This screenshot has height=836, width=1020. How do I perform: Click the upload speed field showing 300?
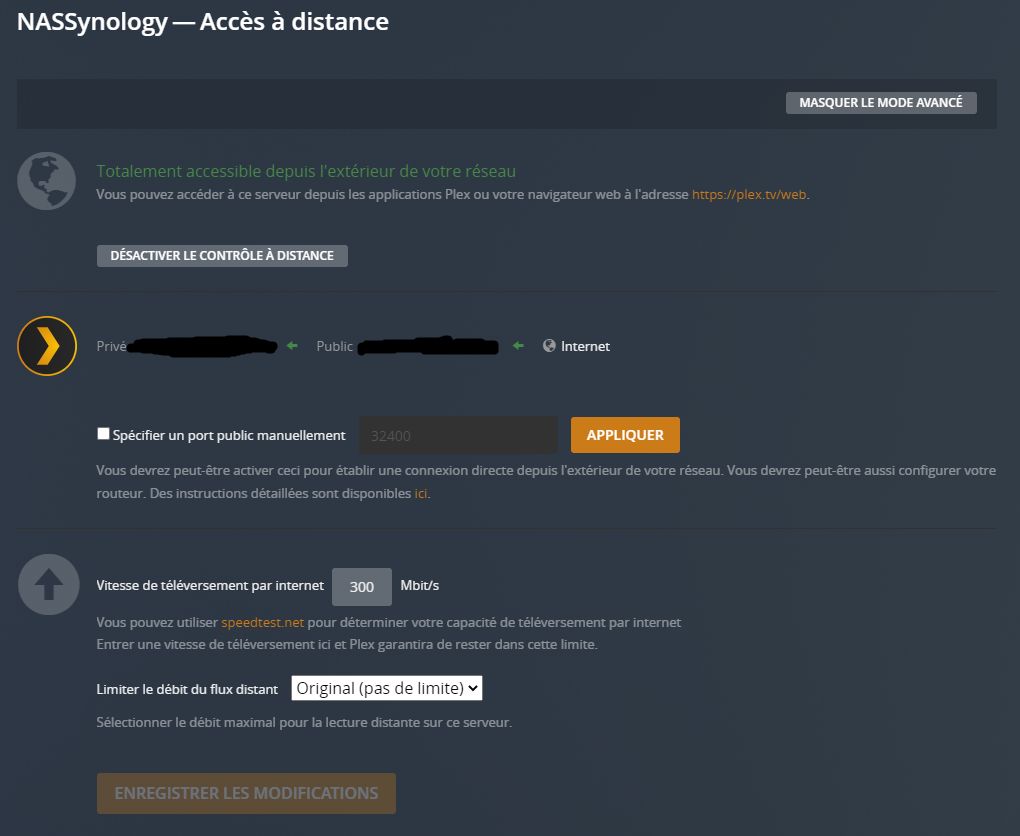(x=362, y=587)
